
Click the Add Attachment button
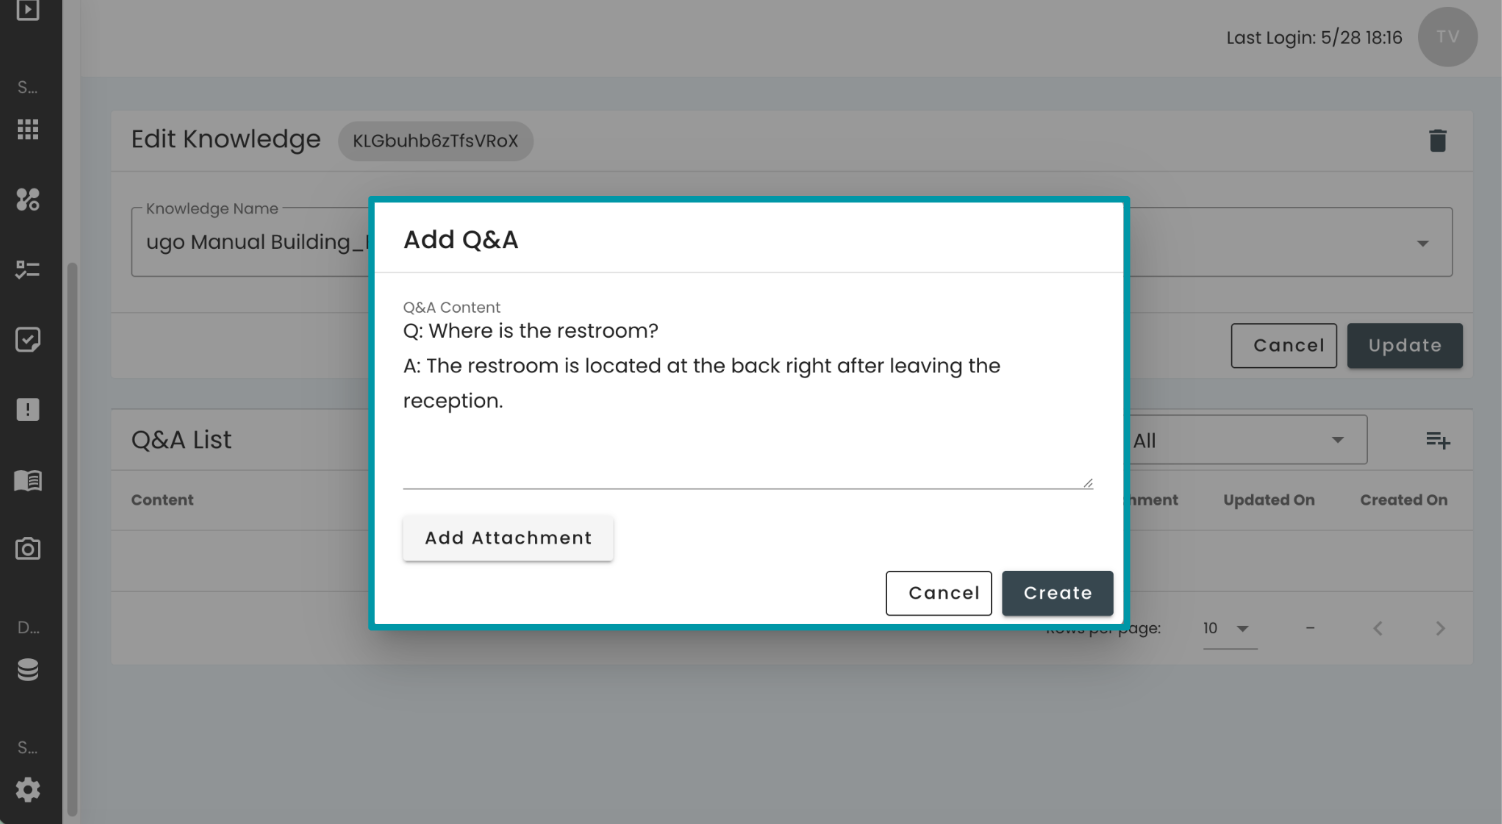[508, 538]
